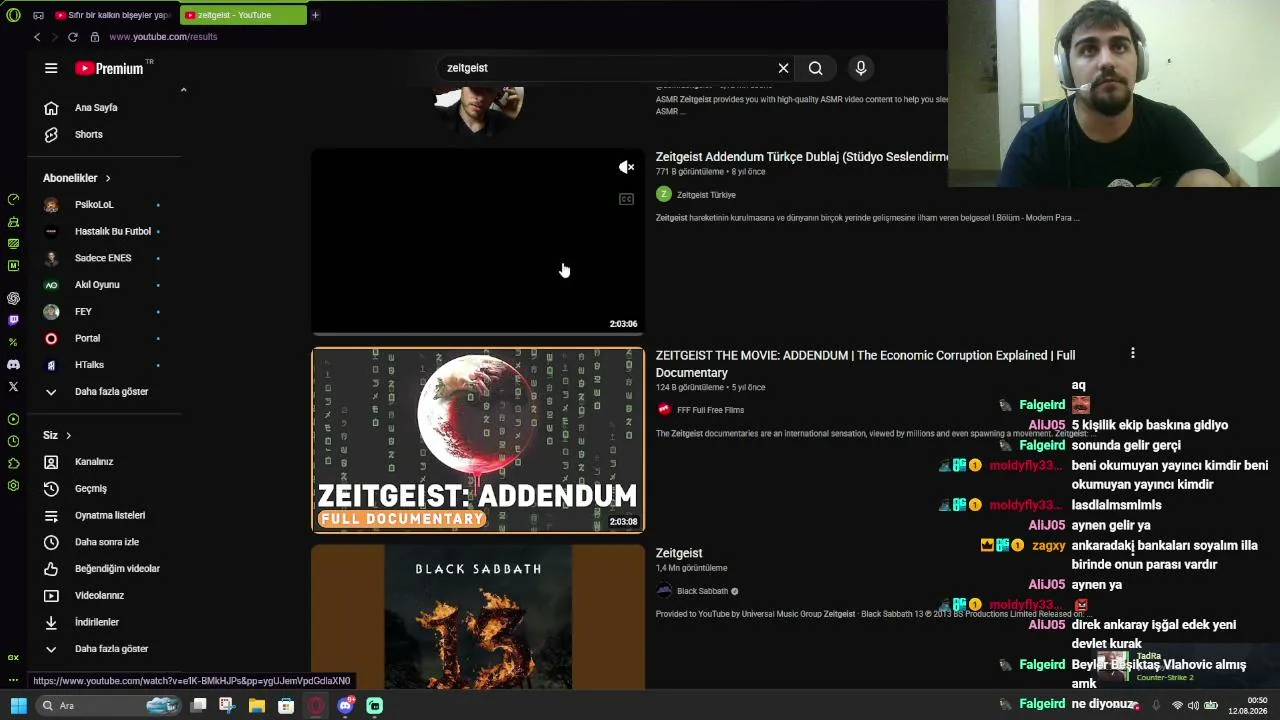Screen dimensions: 1280x720
Task: Open the Zeitgeist Addendum Türkçe Dublaj video title
Action: (x=802, y=157)
